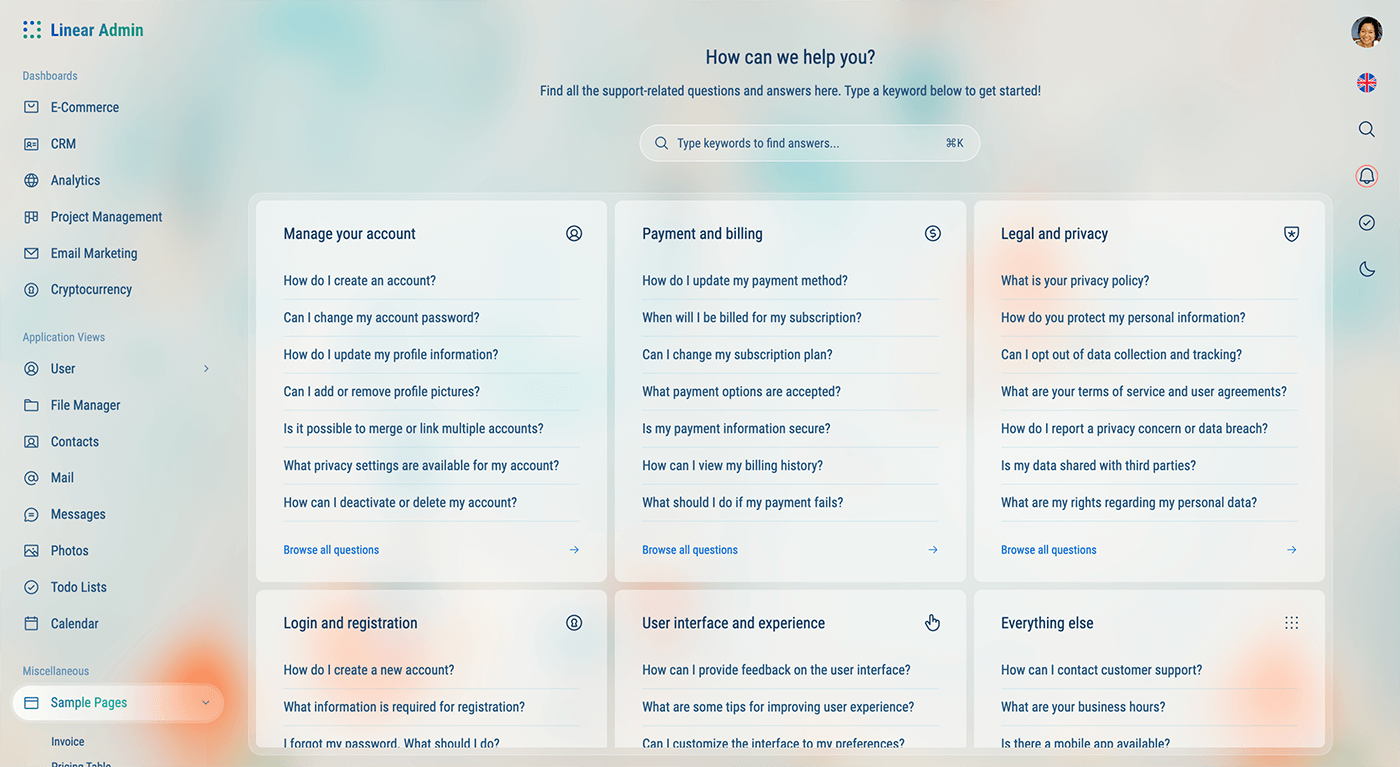Screen dimensions: 1400x767
Task: Click the ⌘K shortcut badge
Action: tap(955, 143)
